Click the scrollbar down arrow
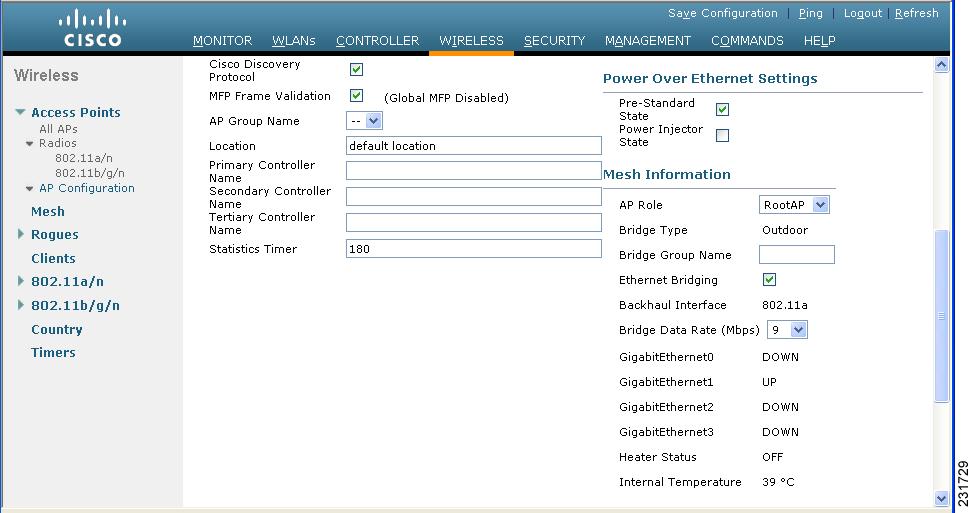The height and width of the screenshot is (513, 971). (941, 499)
